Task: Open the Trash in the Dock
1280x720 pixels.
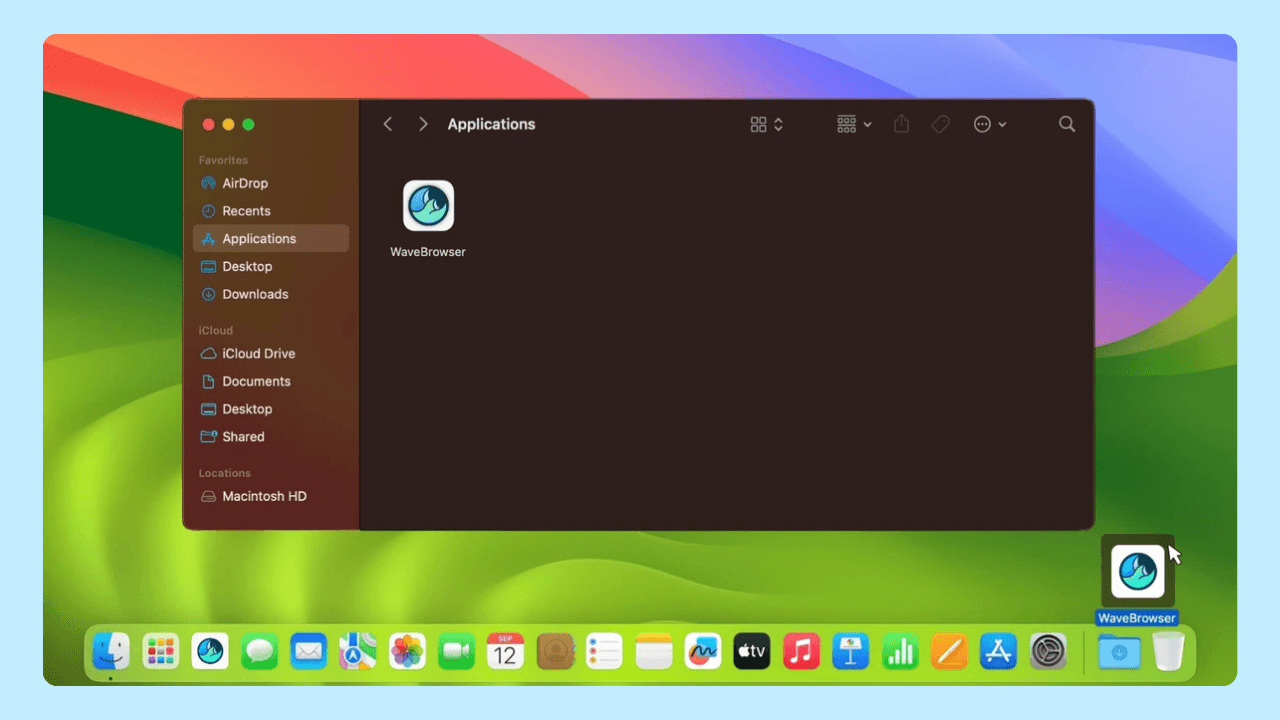Action: coord(1168,652)
